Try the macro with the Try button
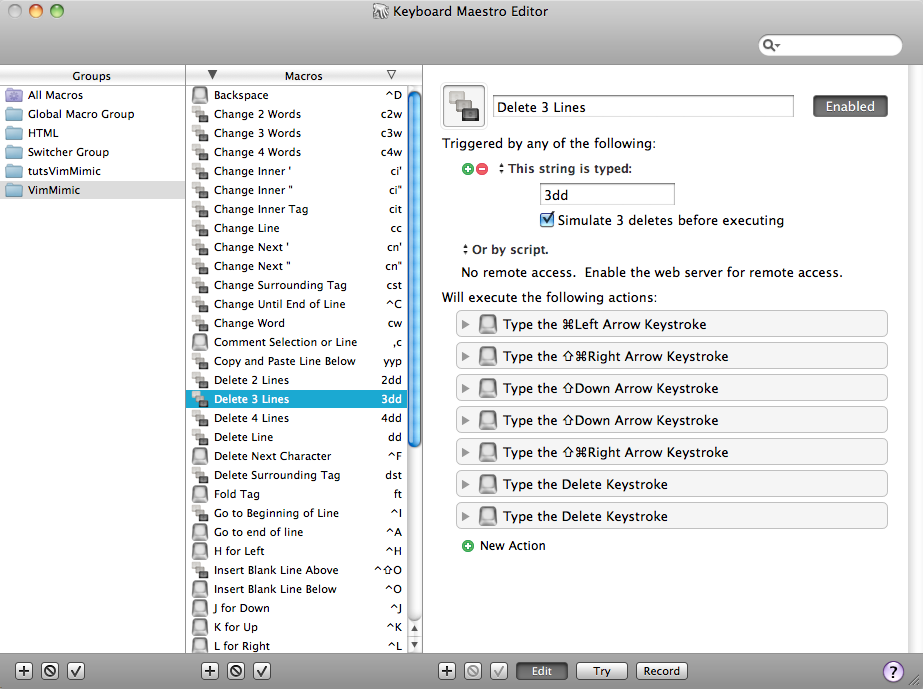923x689 pixels. (602, 671)
